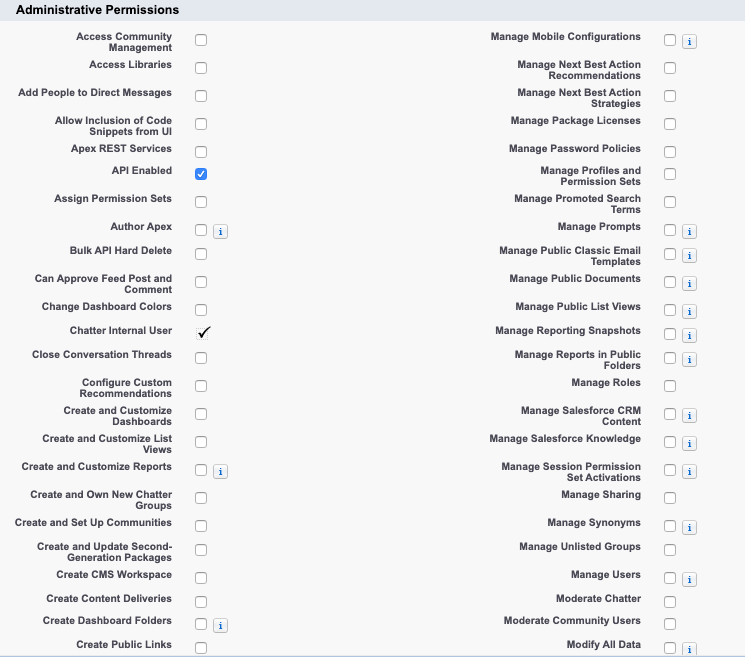The height and width of the screenshot is (657, 745).
Task: Open info icon next to Author Apex
Action: point(220,232)
